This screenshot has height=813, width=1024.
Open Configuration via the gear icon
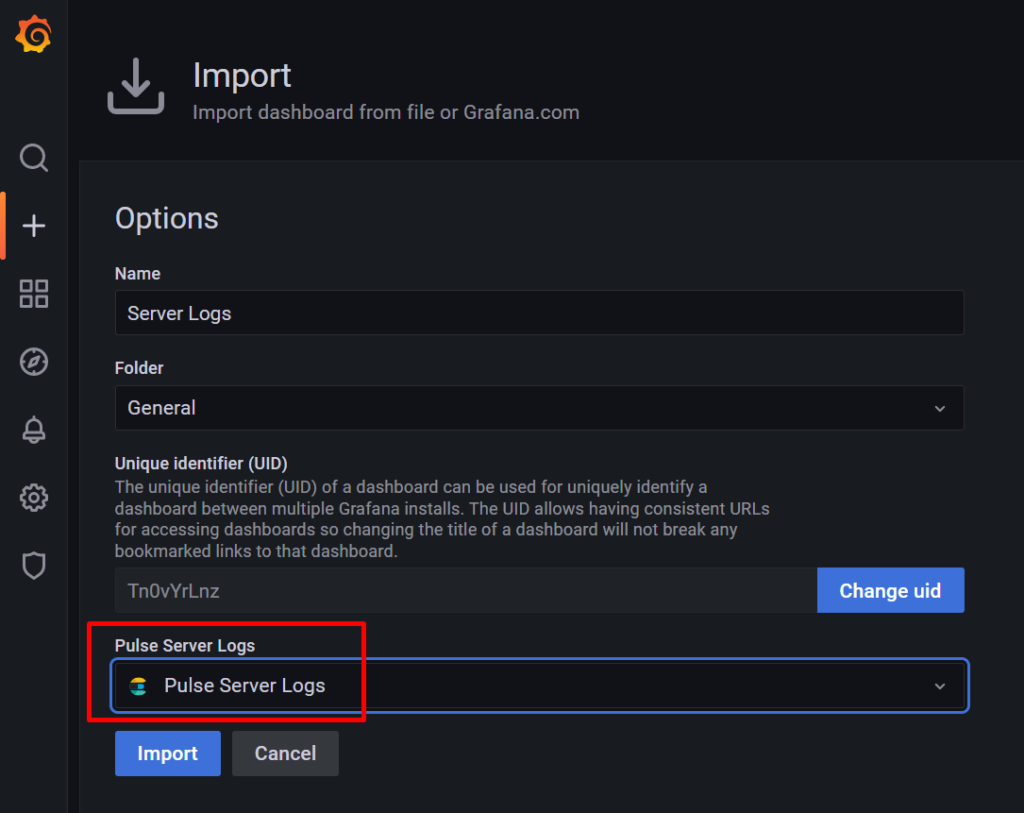tap(34, 498)
